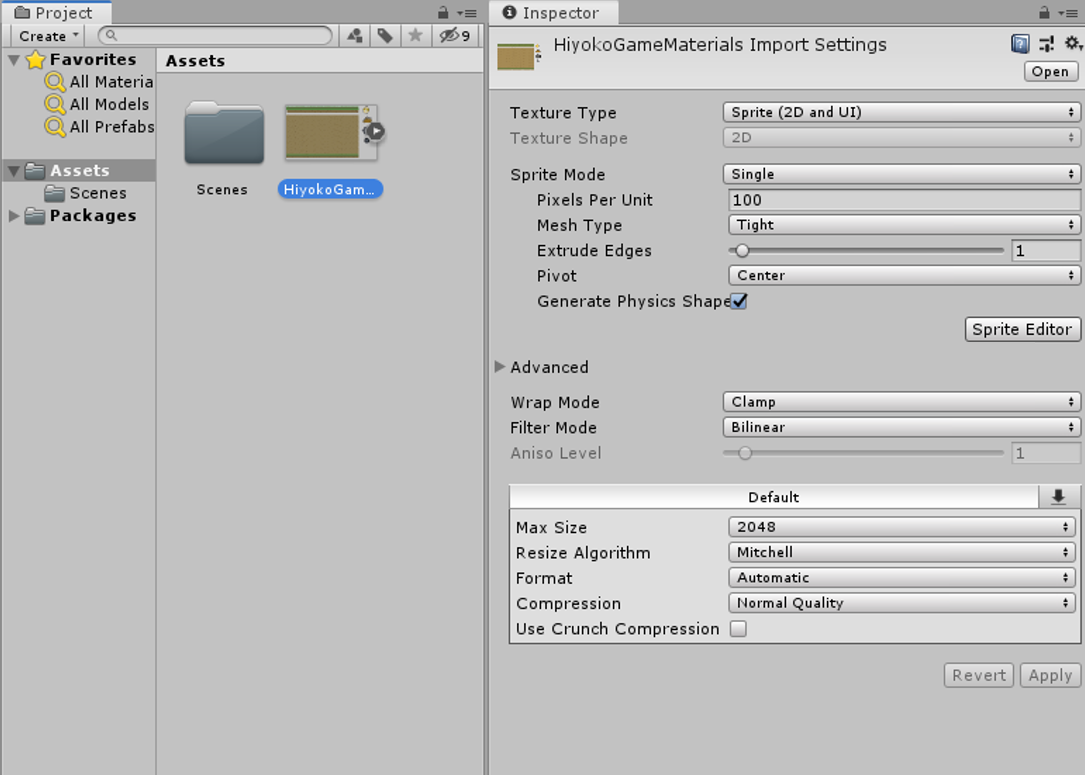Open the search by type filter

click(x=354, y=35)
